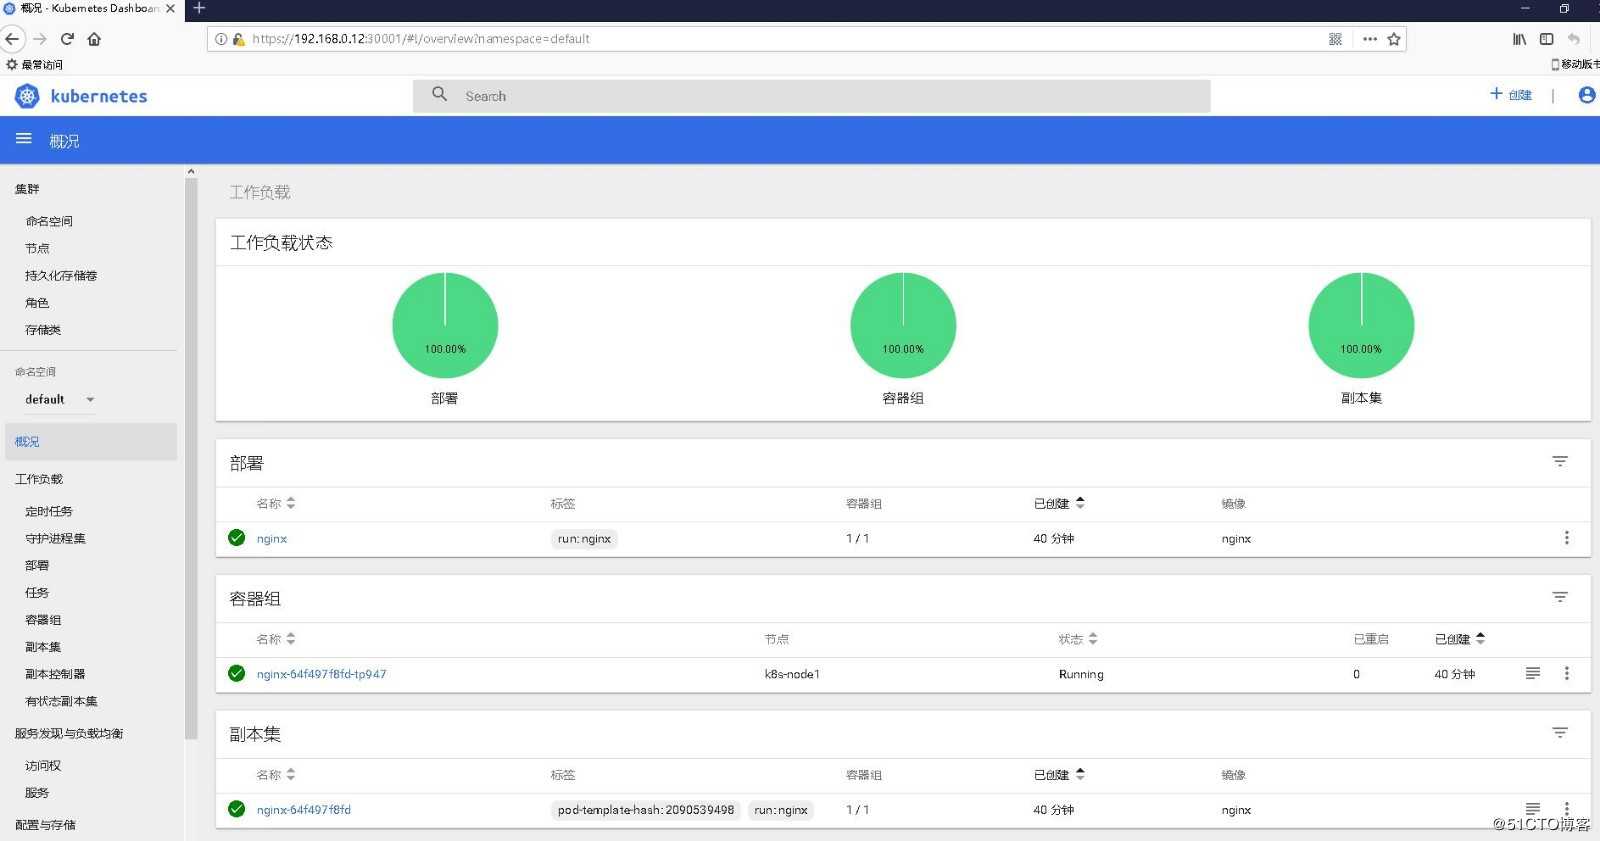Toggle the browser sidebar view
Viewport: 1600px width, 841px height.
(1547, 39)
